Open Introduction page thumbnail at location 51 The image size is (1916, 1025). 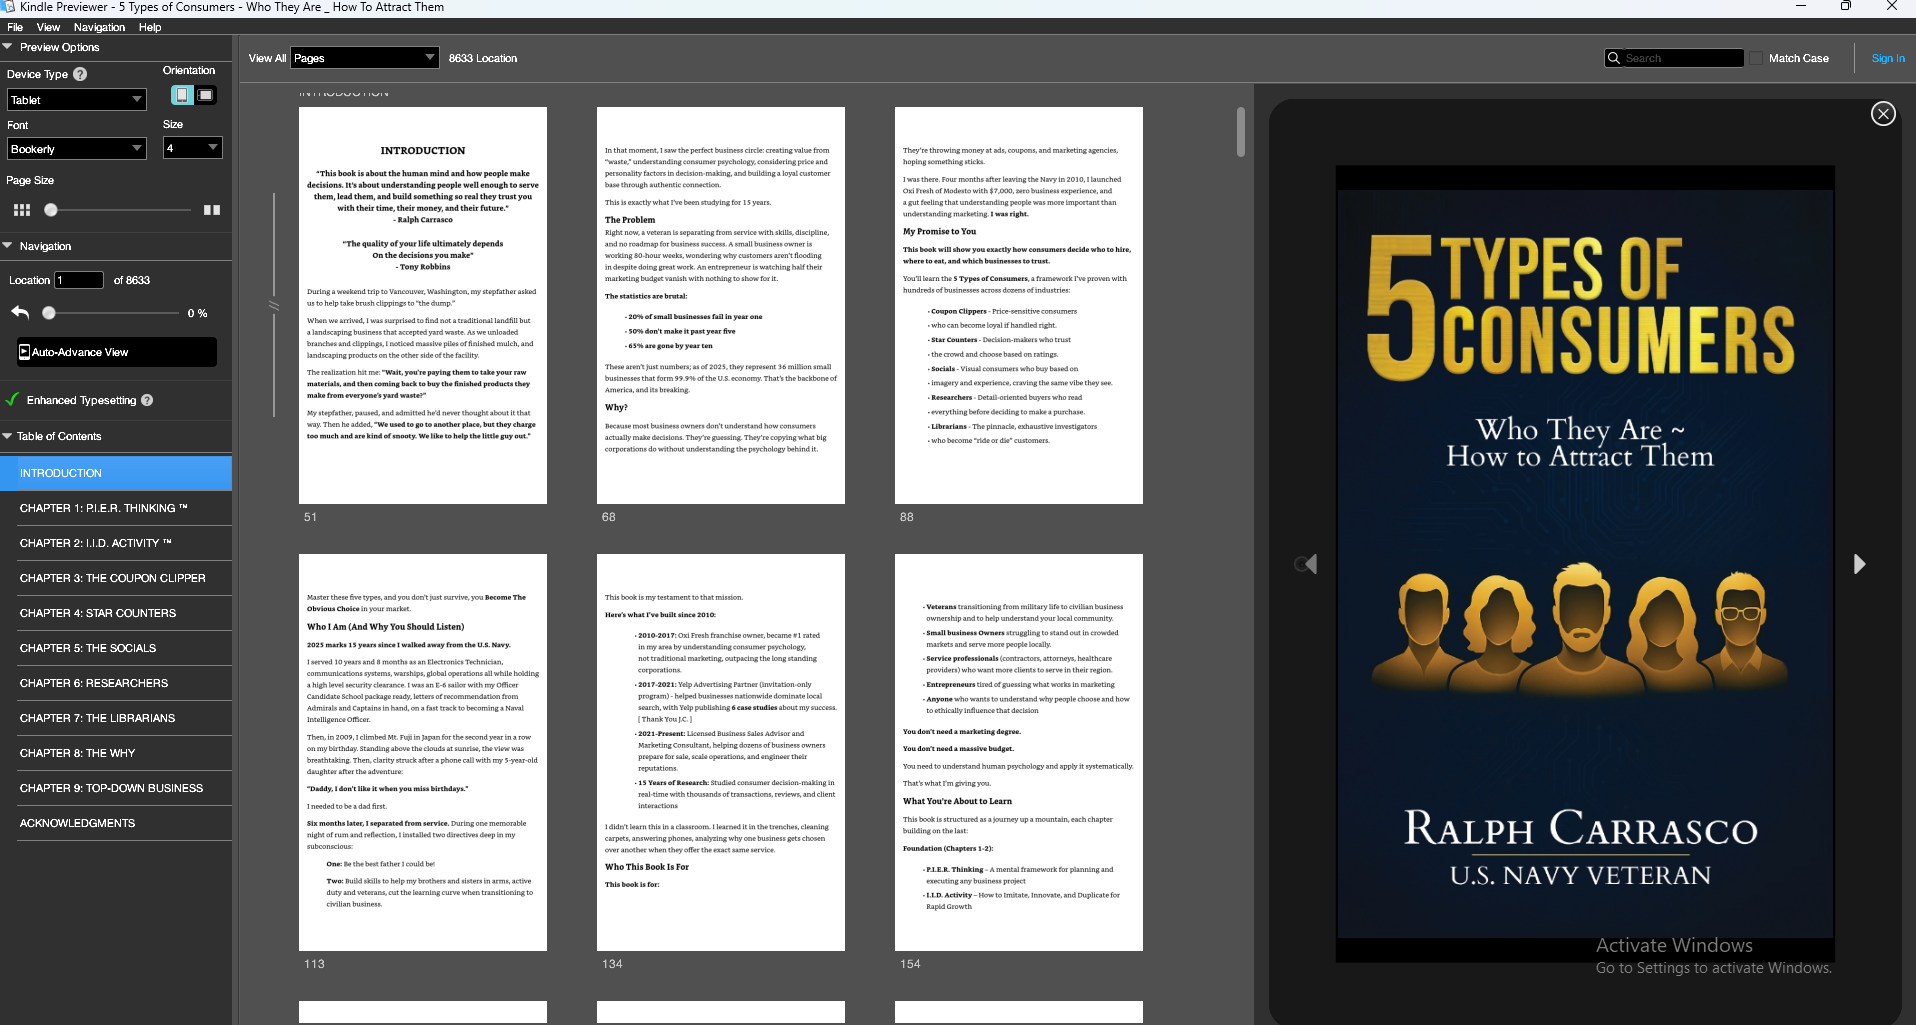pyautogui.click(x=423, y=305)
